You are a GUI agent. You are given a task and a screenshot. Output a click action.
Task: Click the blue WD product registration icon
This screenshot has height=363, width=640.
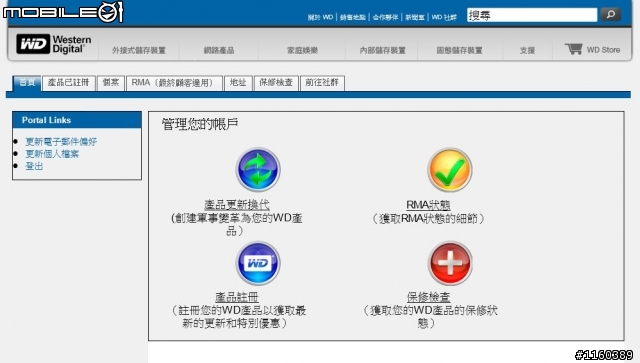click(258, 263)
